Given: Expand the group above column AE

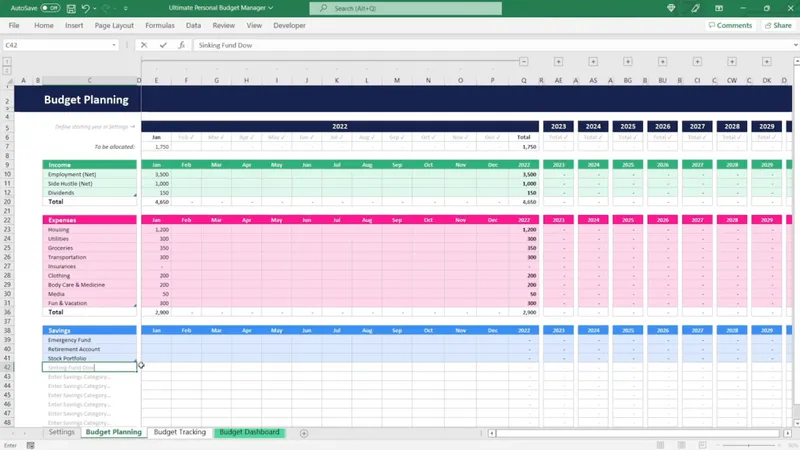Looking at the screenshot, I should tap(558, 62).
